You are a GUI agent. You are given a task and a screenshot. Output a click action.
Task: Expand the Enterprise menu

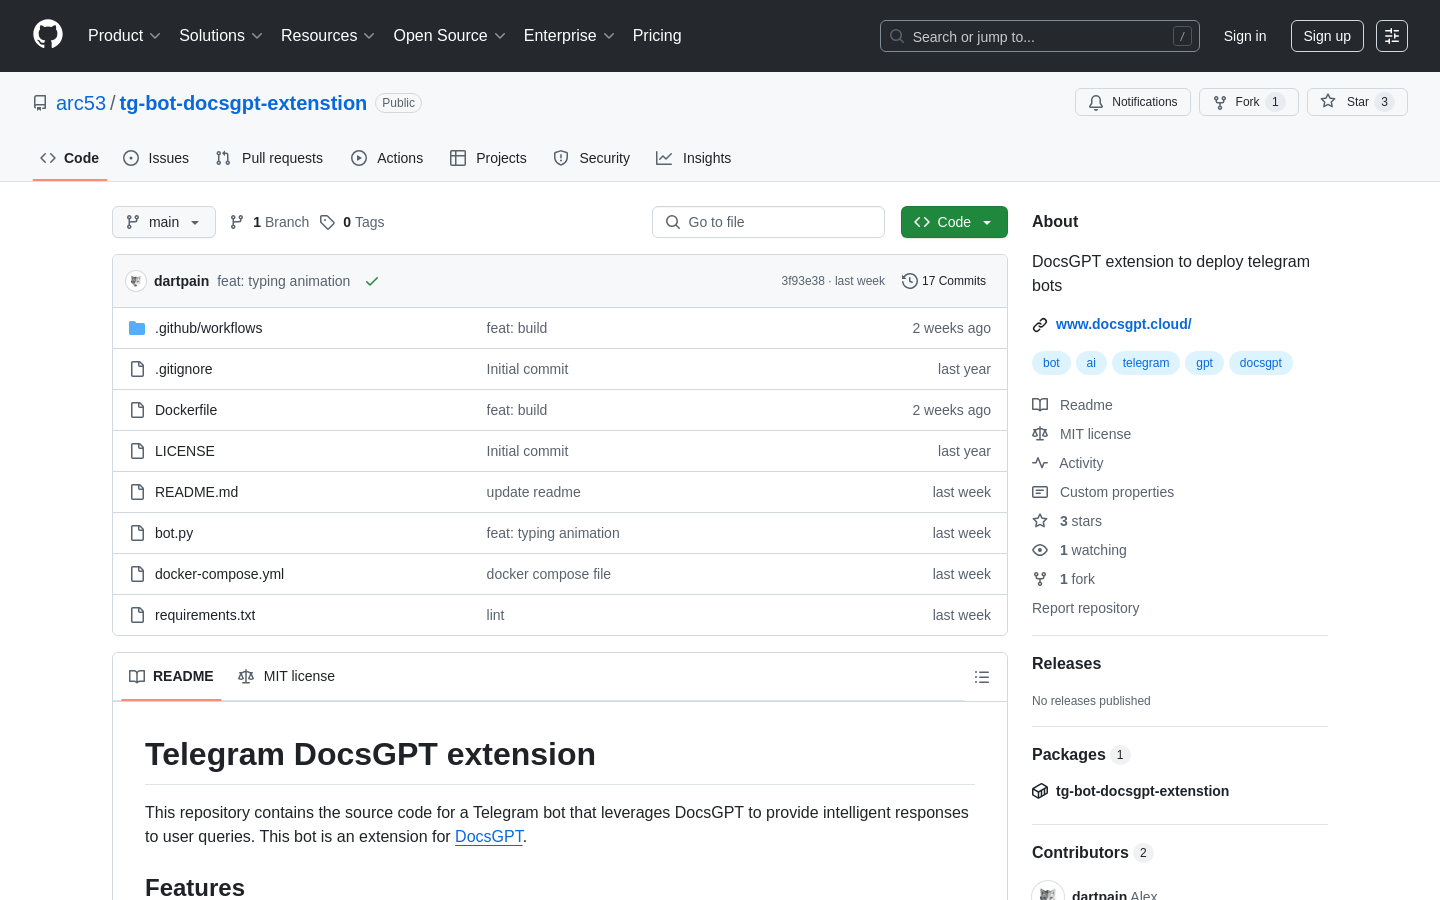coord(569,36)
